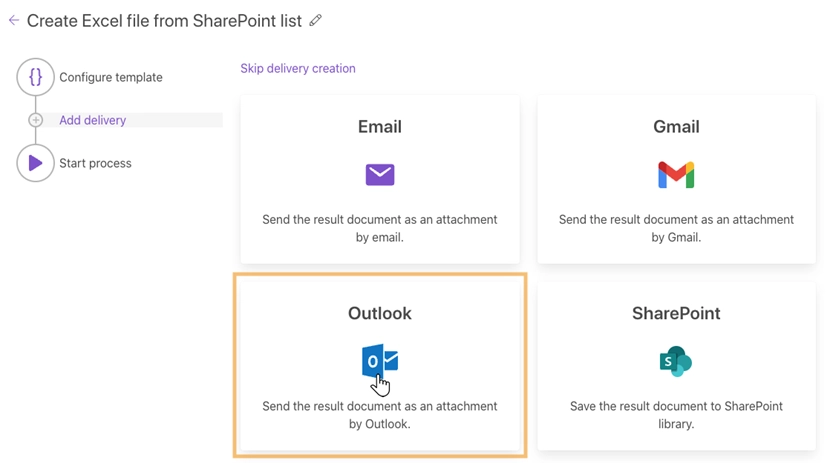Choose the Gmail logo icon
Image resolution: width=830 pixels, height=464 pixels.
click(x=676, y=175)
